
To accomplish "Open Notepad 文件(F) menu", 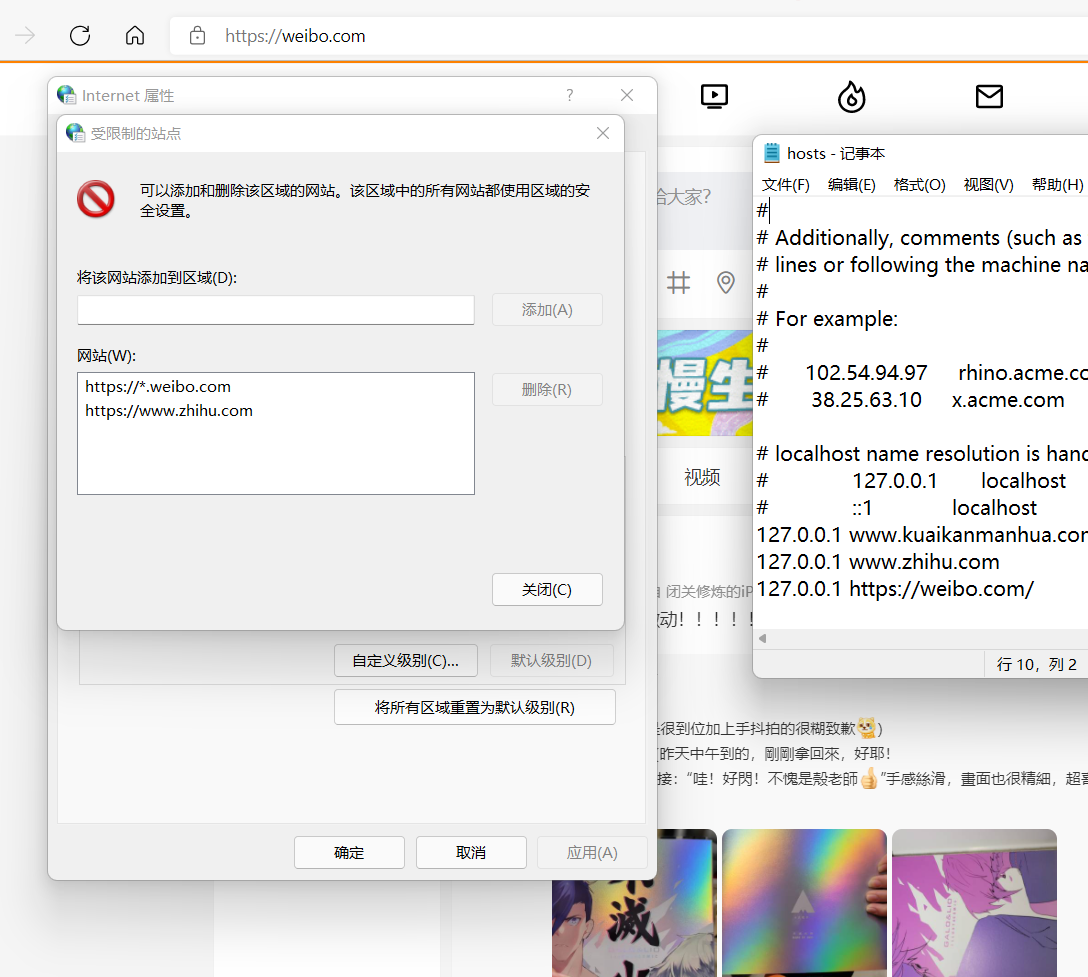I will point(785,185).
